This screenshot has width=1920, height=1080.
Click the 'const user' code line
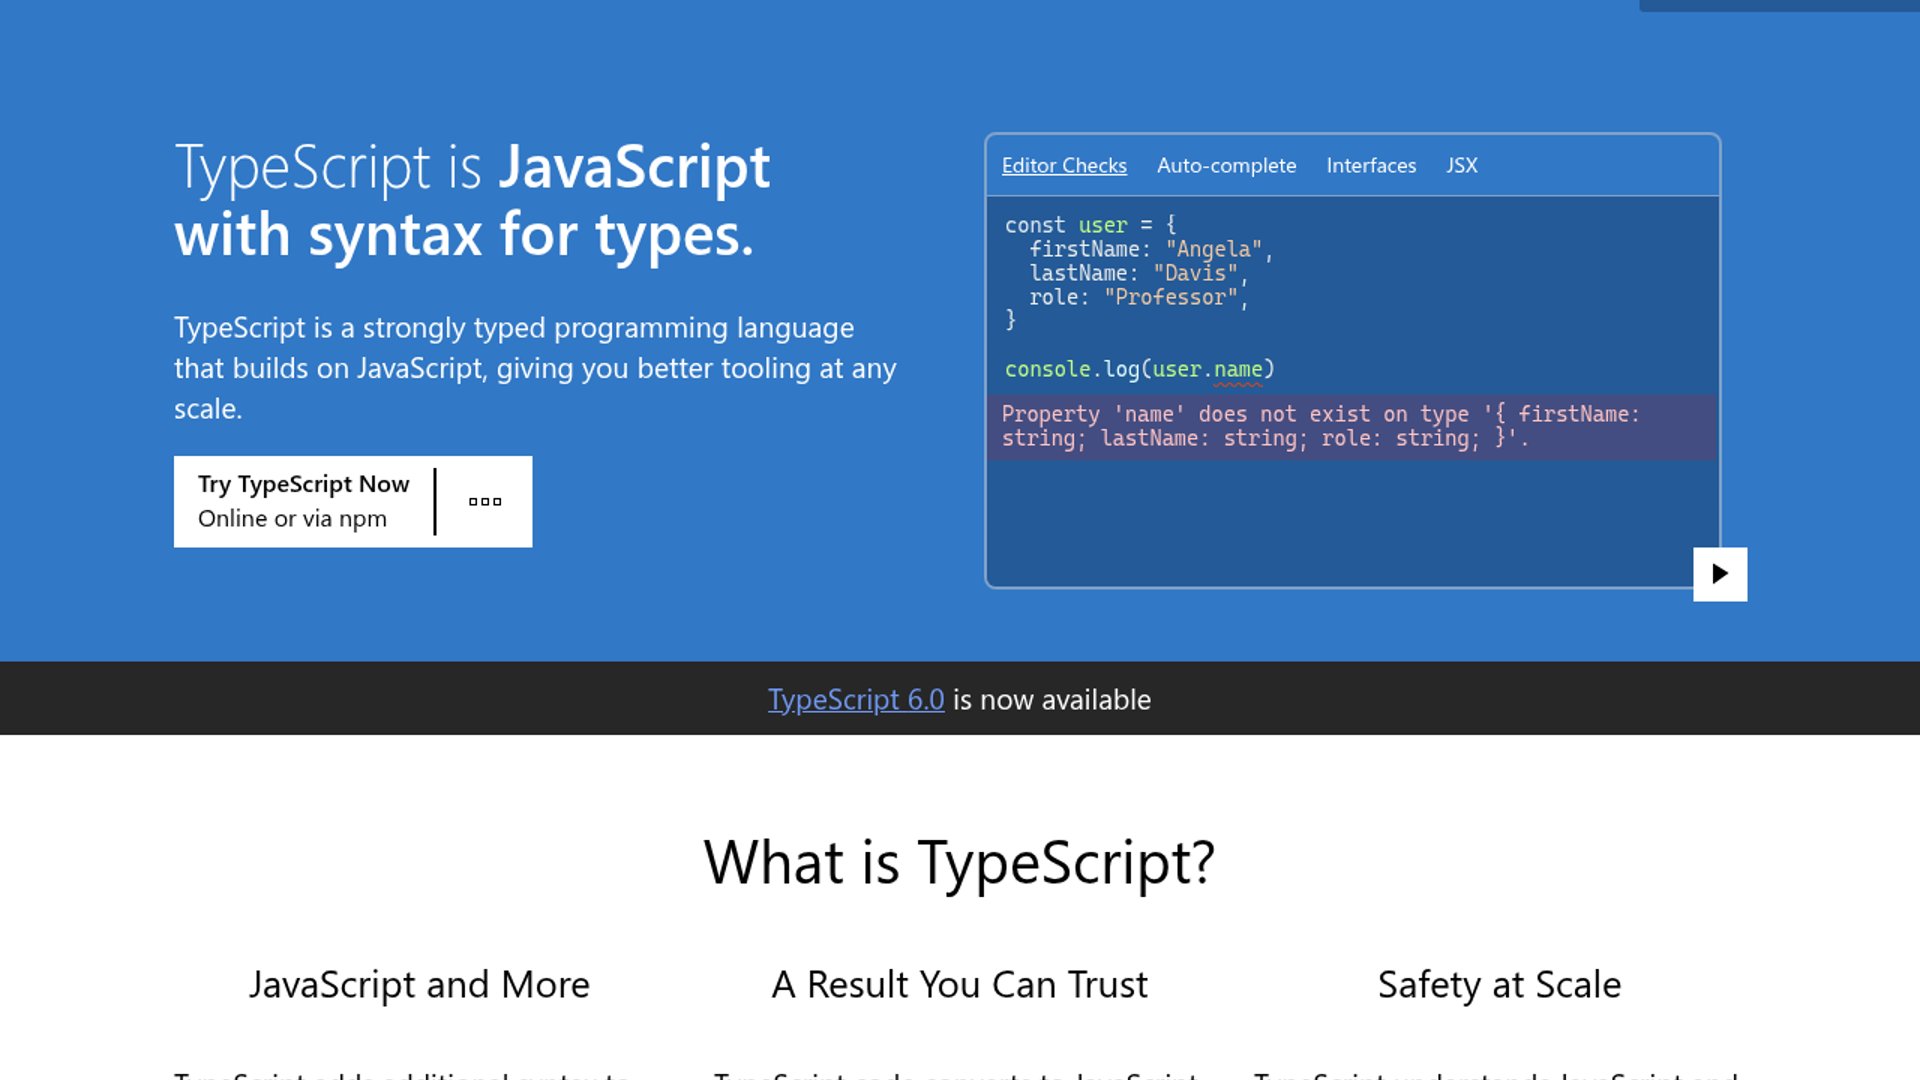pyautogui.click(x=1090, y=225)
